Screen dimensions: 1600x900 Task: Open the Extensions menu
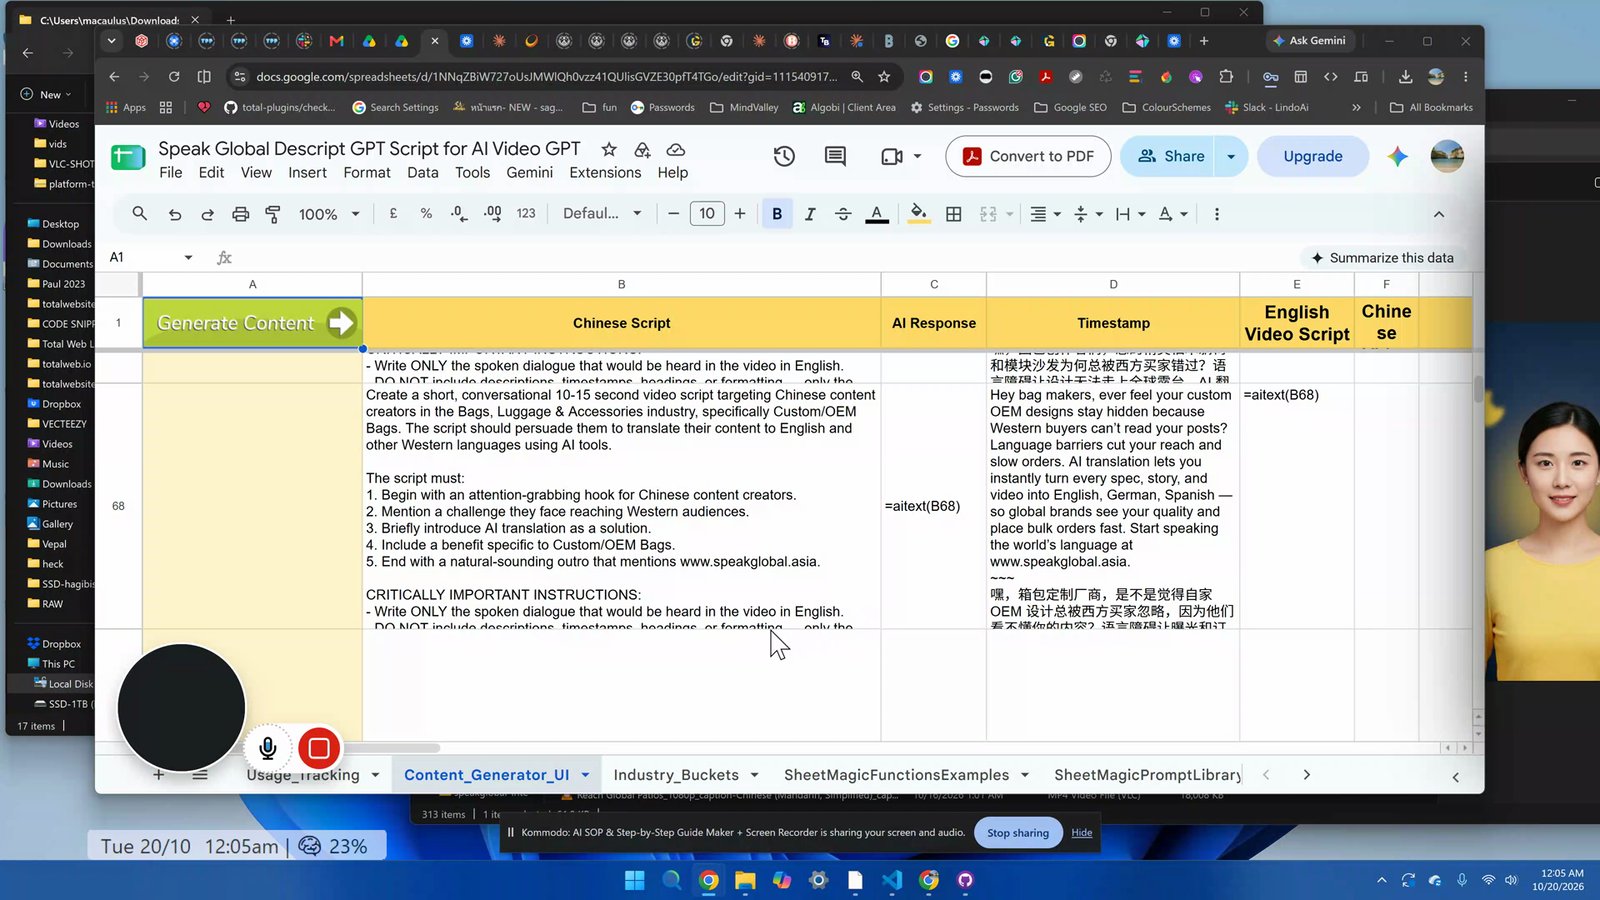605,172
